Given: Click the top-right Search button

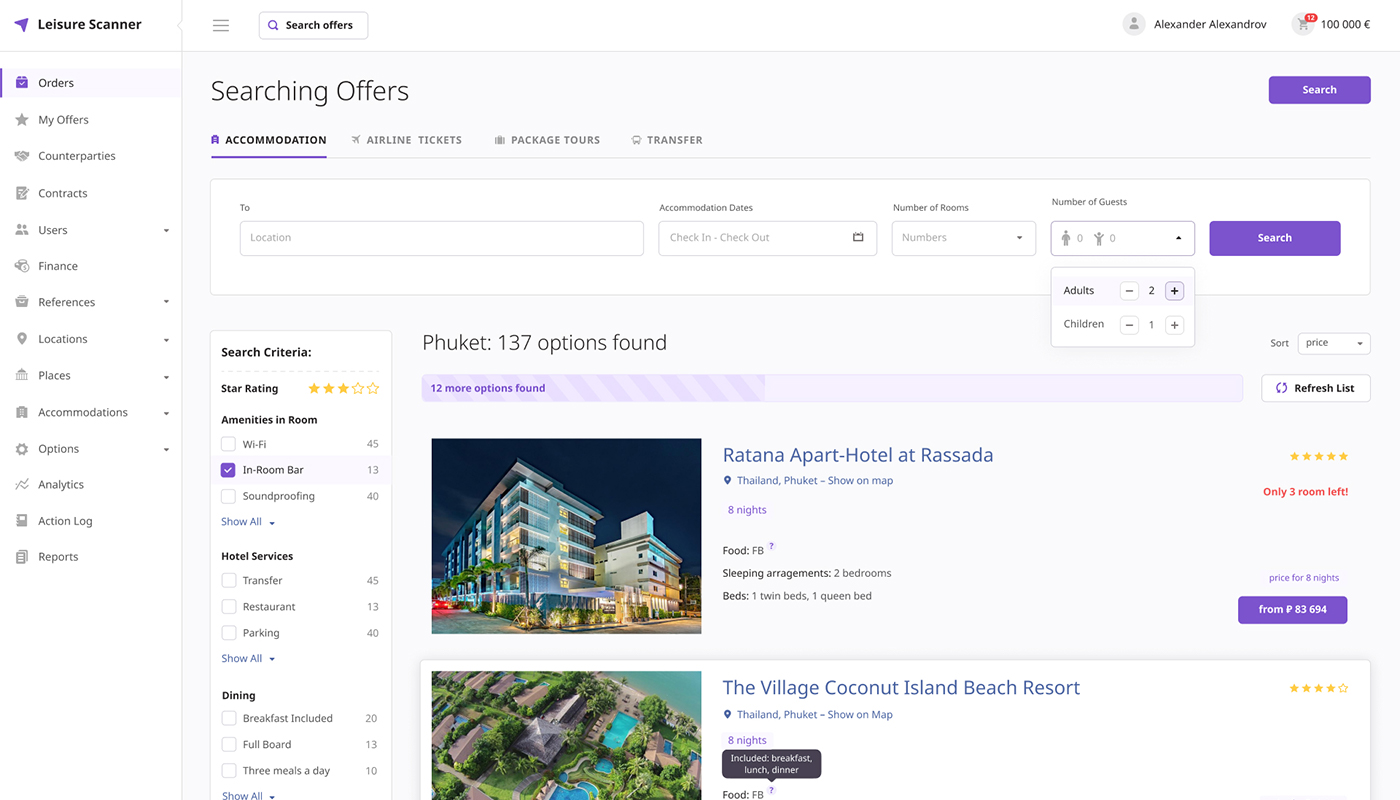Looking at the screenshot, I should click(x=1319, y=90).
